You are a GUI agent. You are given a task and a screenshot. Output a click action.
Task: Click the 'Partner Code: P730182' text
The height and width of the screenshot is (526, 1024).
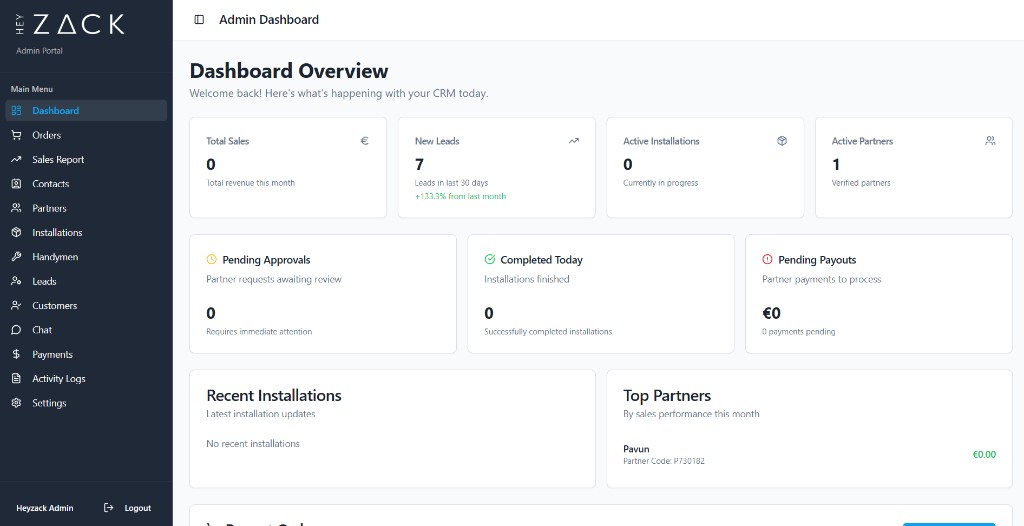coord(664,461)
